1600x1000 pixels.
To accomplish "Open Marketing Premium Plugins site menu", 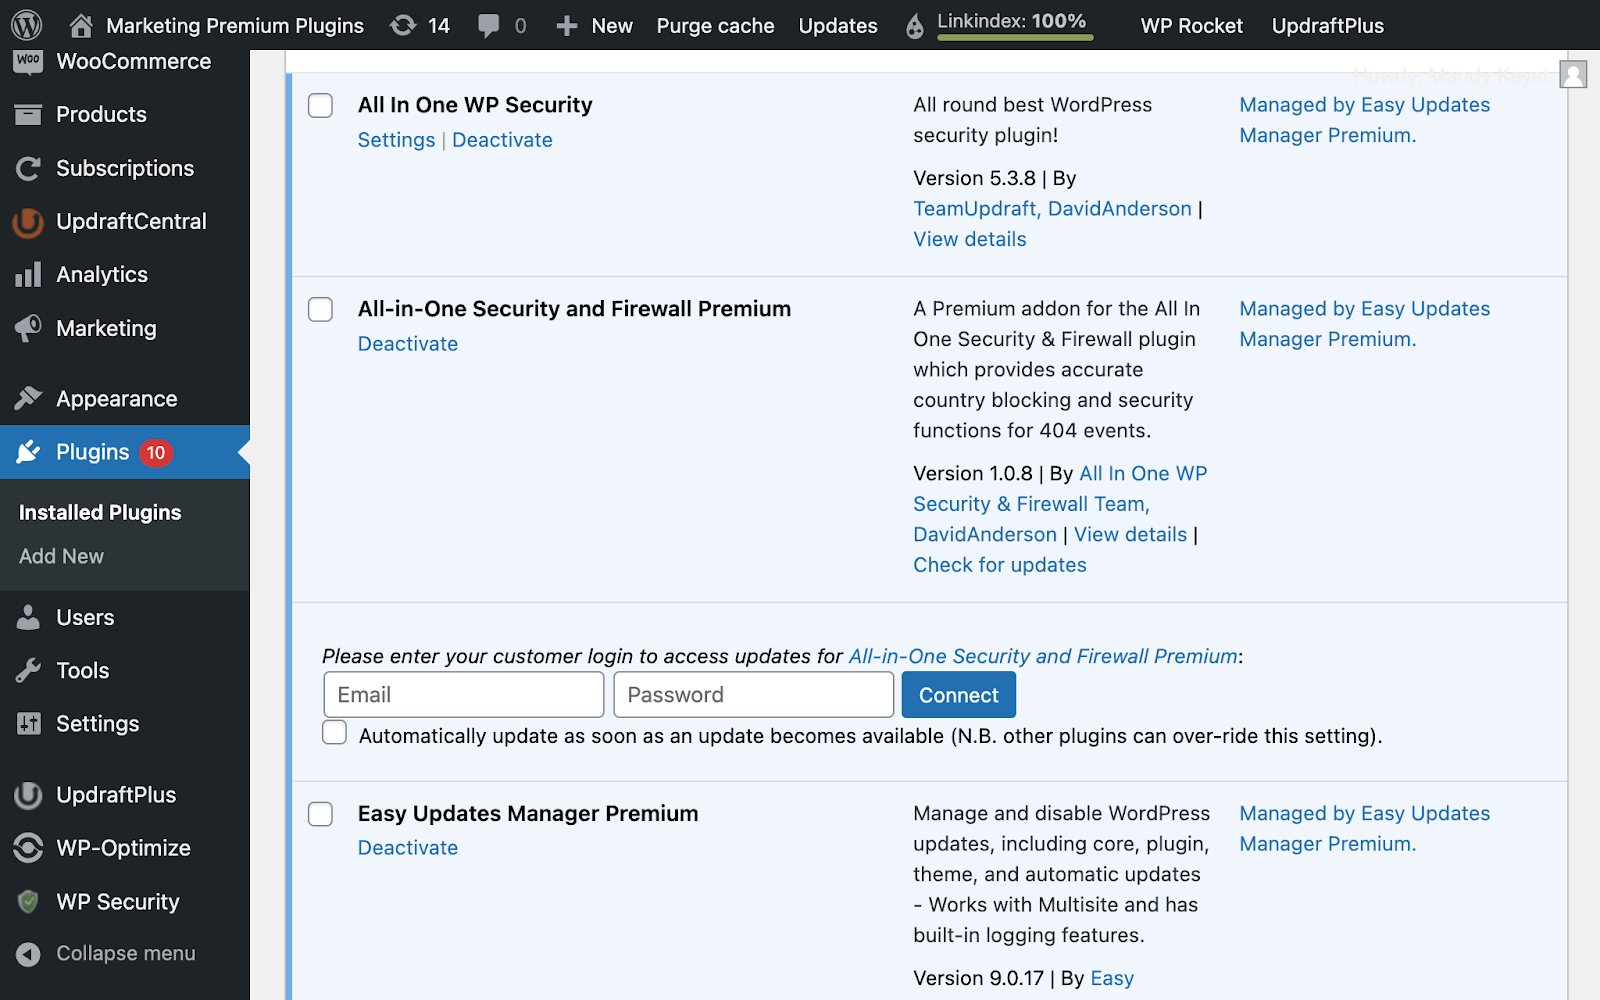I will 235,26.
